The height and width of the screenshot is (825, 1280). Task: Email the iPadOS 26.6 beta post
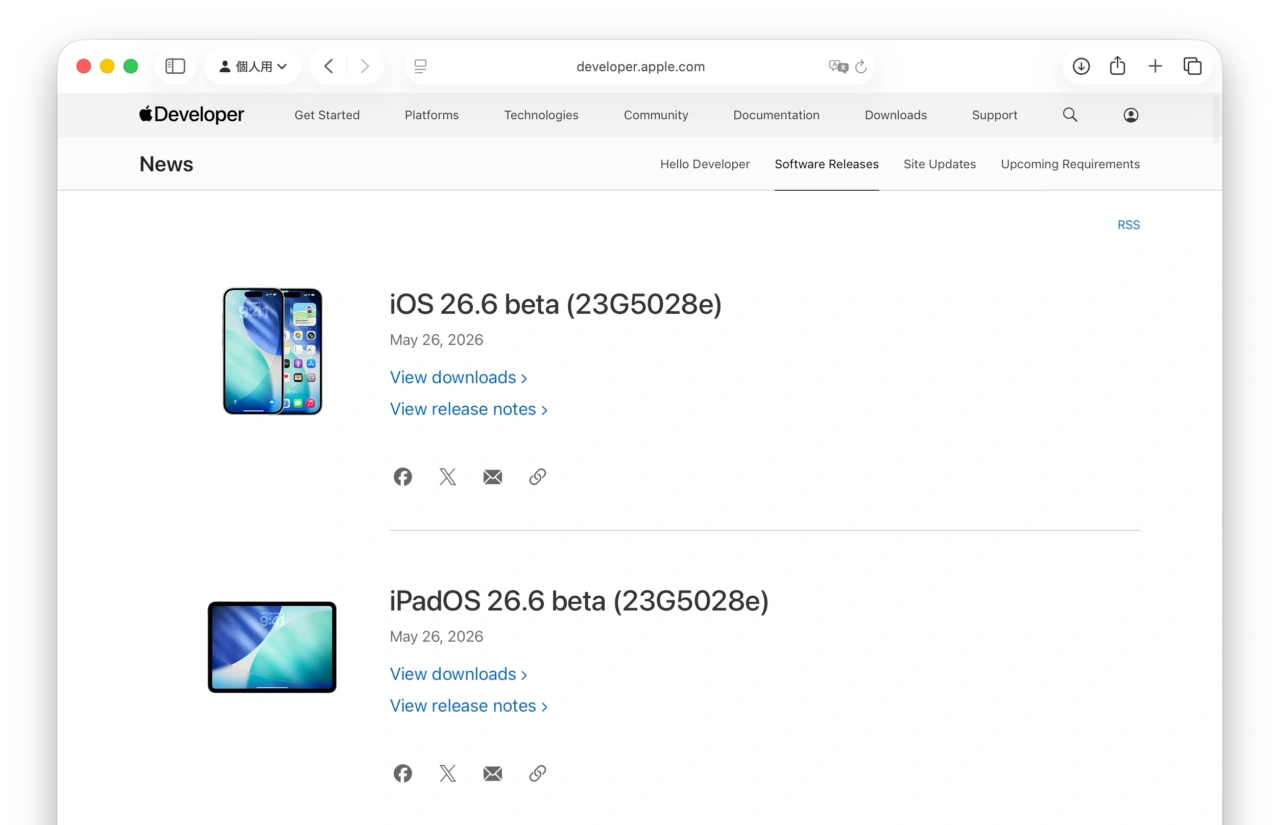point(493,773)
